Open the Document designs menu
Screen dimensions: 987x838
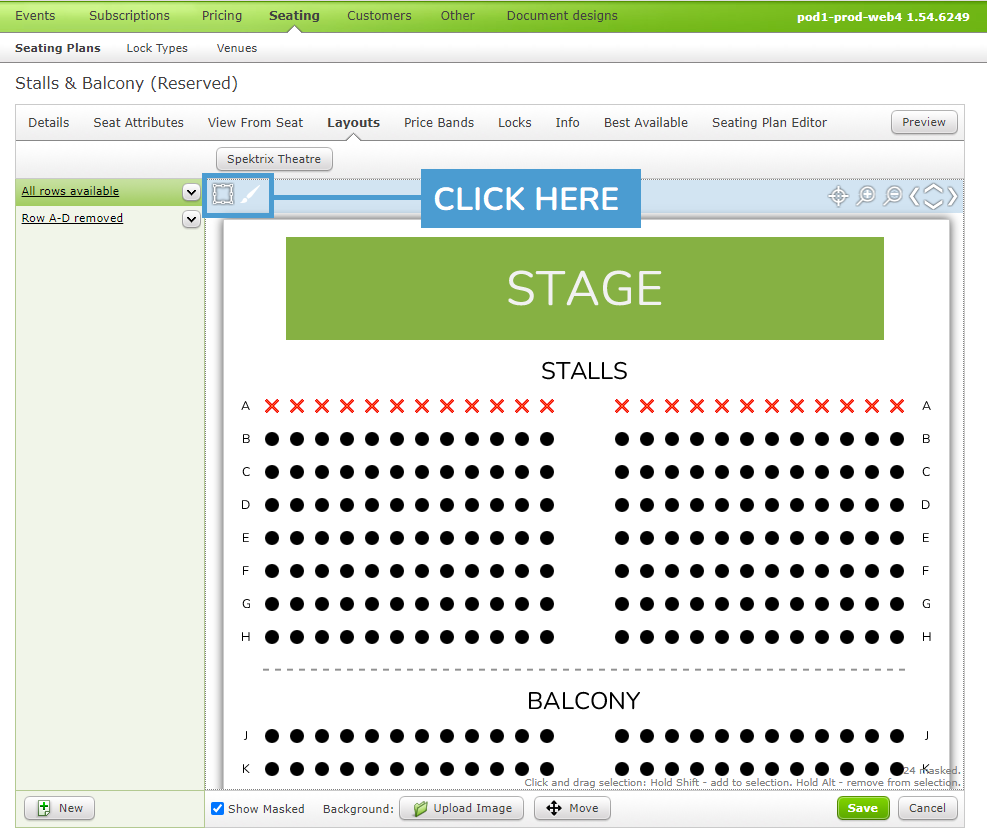pyautogui.click(x=562, y=16)
